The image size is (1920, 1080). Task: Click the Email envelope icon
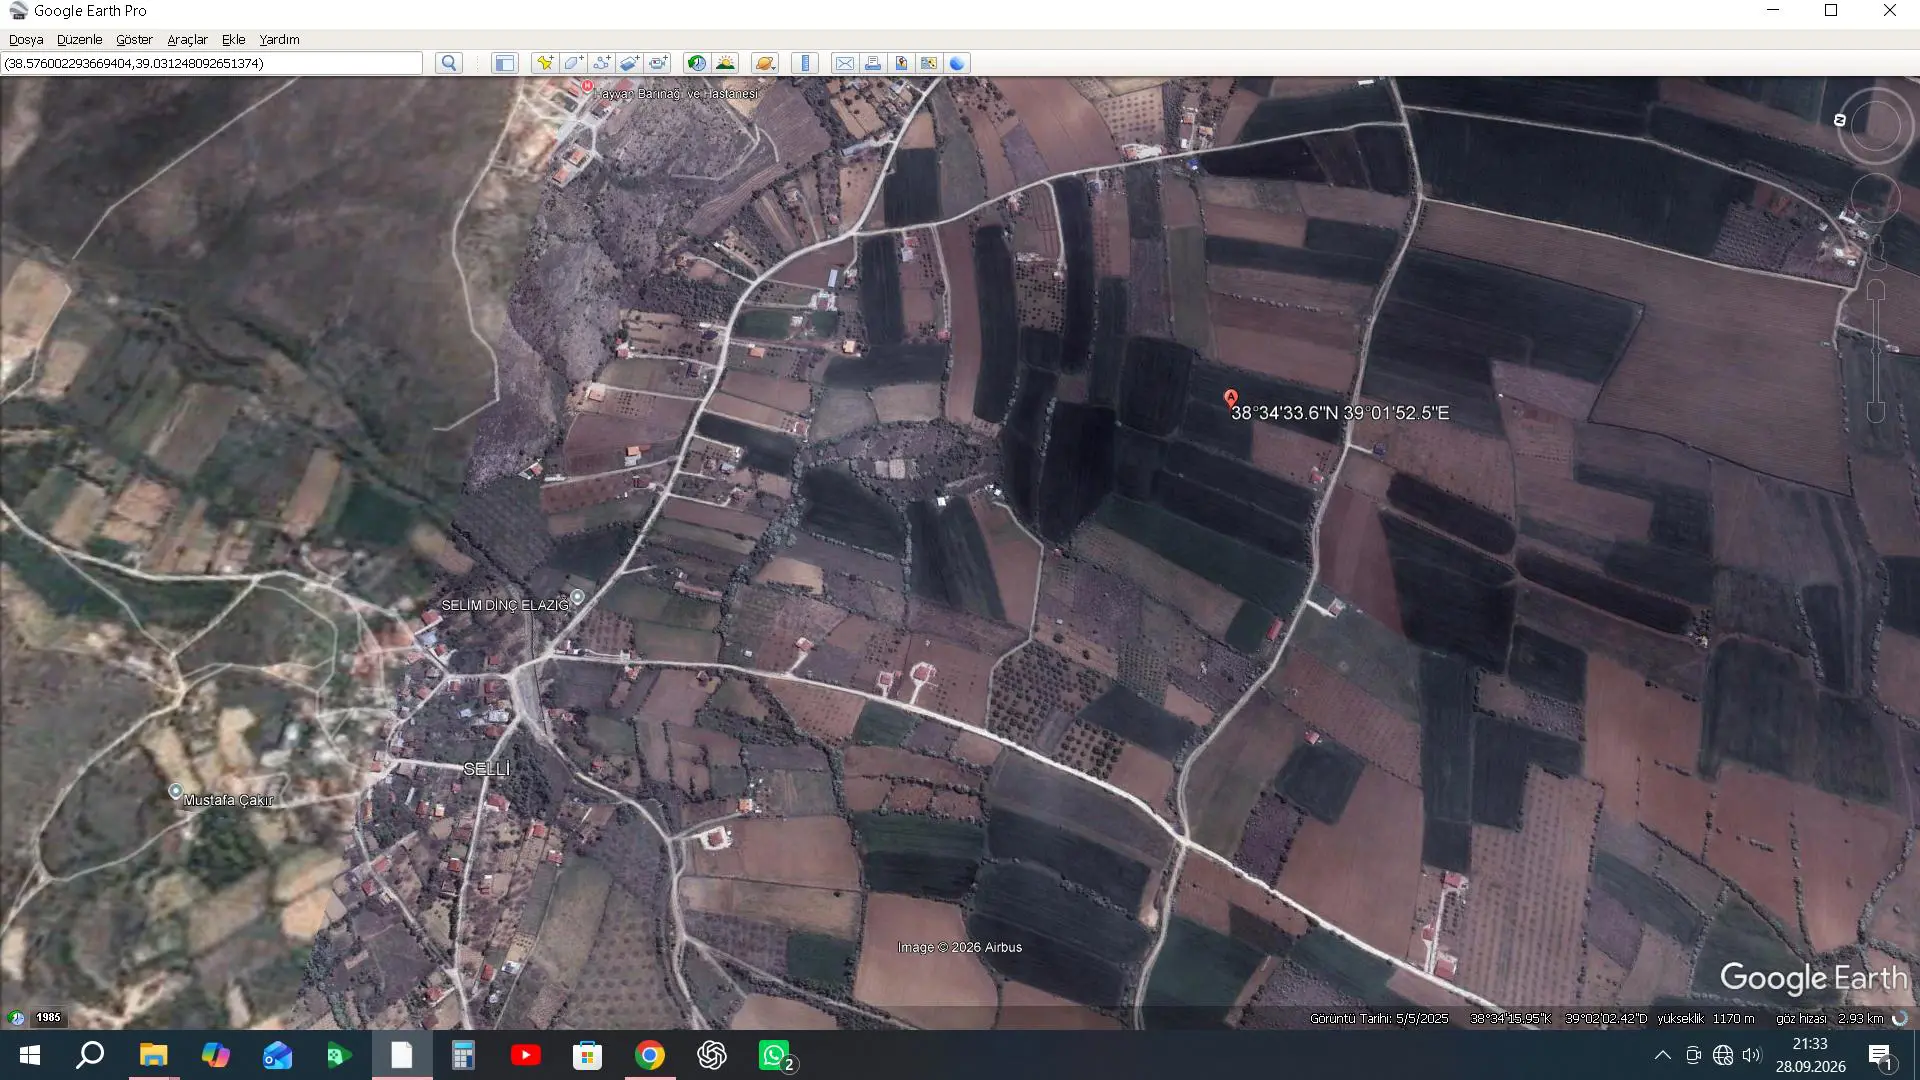coord(845,63)
